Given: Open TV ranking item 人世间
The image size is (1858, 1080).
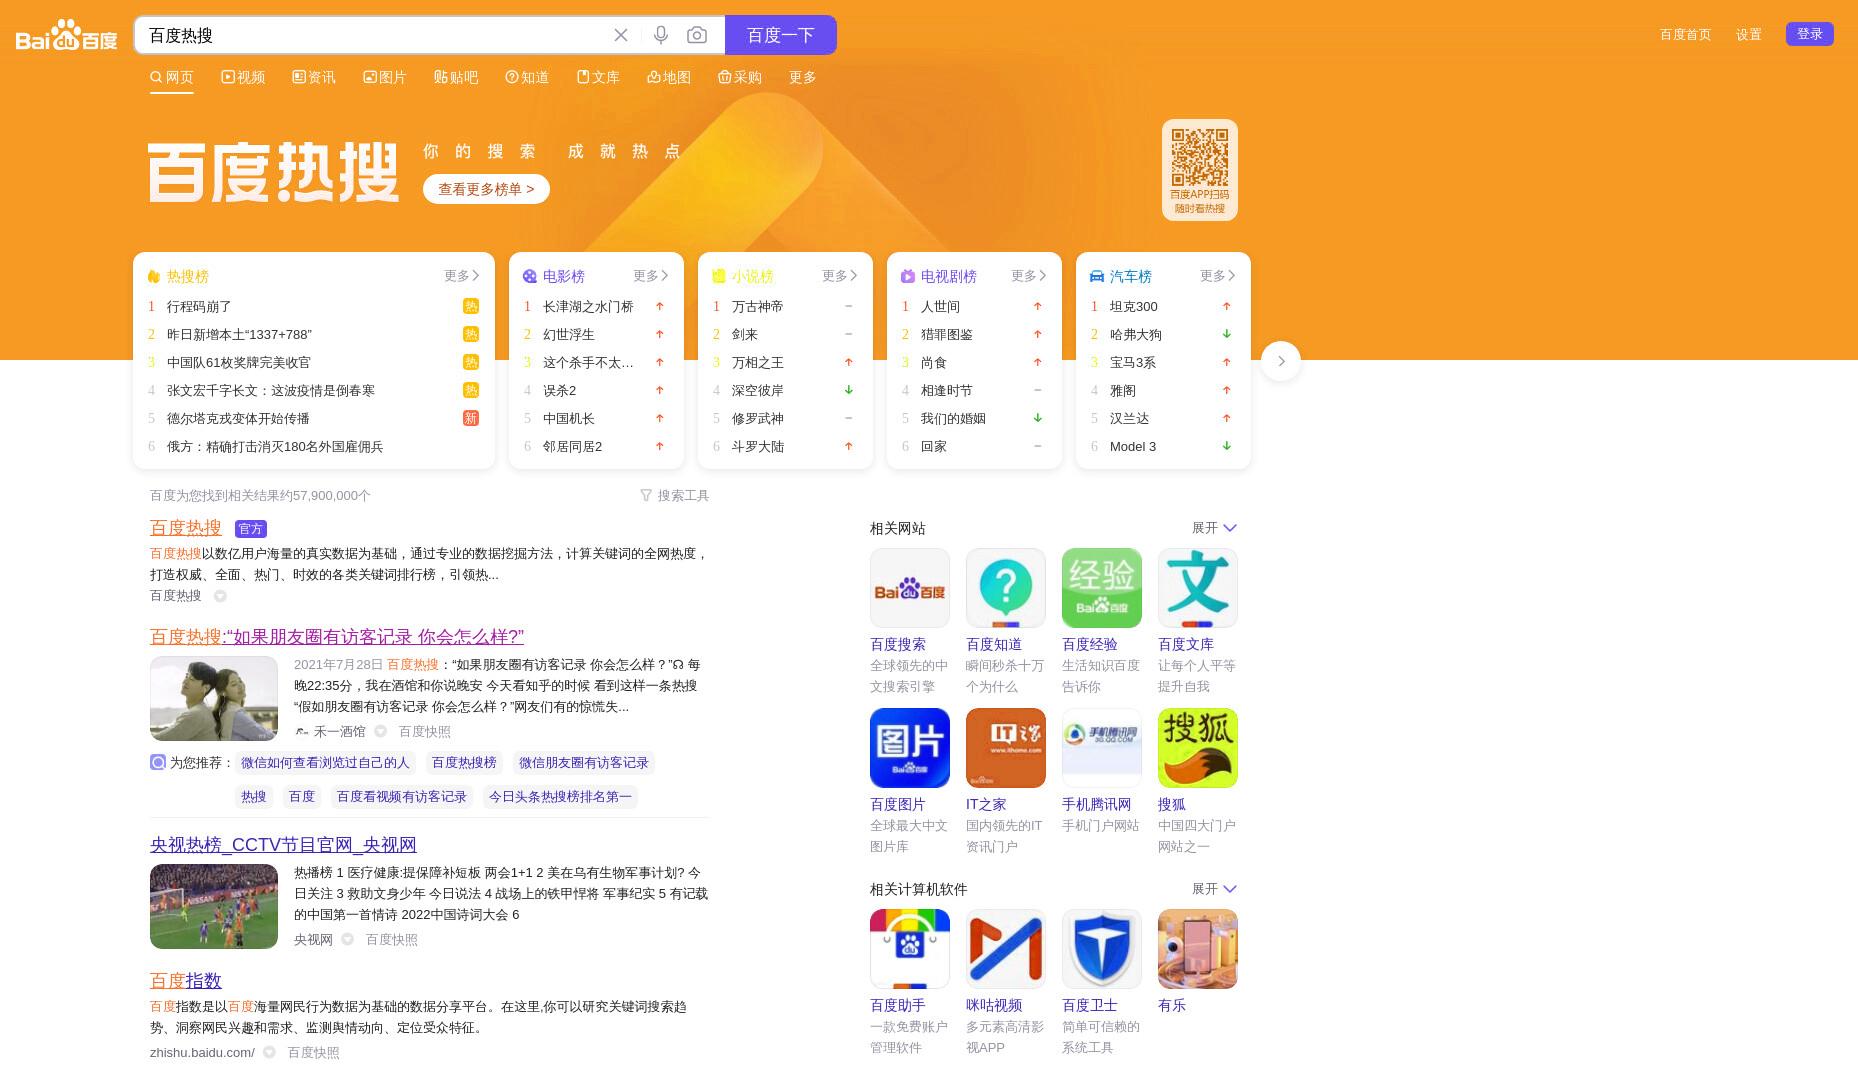Looking at the screenshot, I should coord(940,306).
